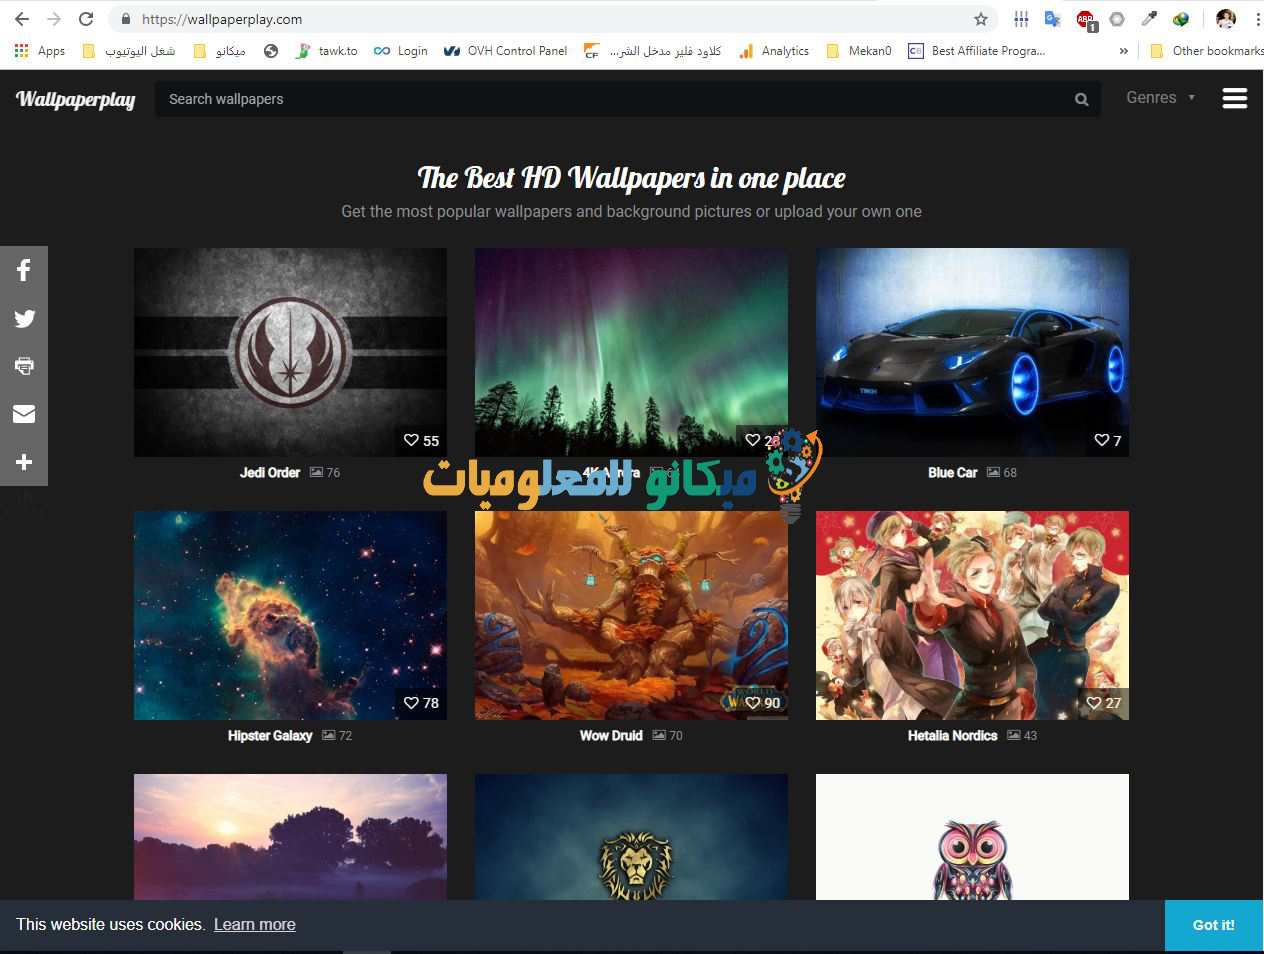This screenshot has height=954, width=1264.
Task: Open the tawk.to bookmark
Action: point(327,51)
